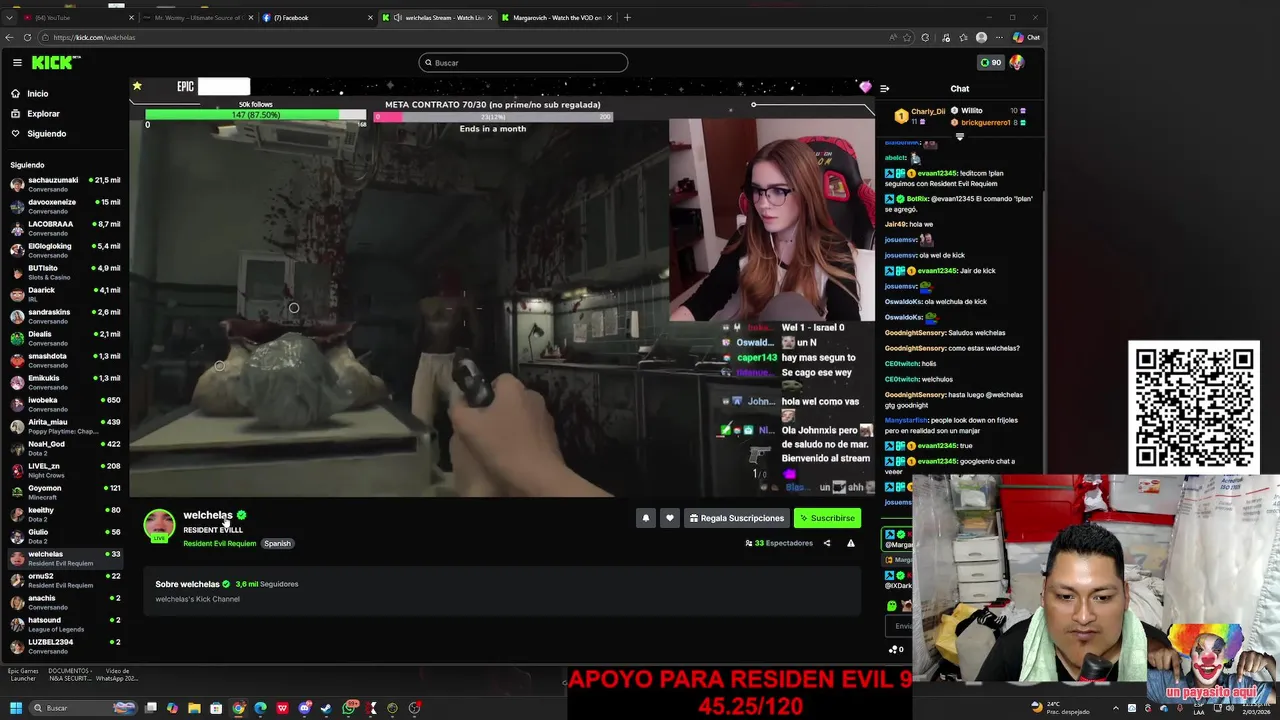This screenshot has height=720, width=1280.
Task: Open davooxeneize channel in followed list
Action: tap(65, 206)
